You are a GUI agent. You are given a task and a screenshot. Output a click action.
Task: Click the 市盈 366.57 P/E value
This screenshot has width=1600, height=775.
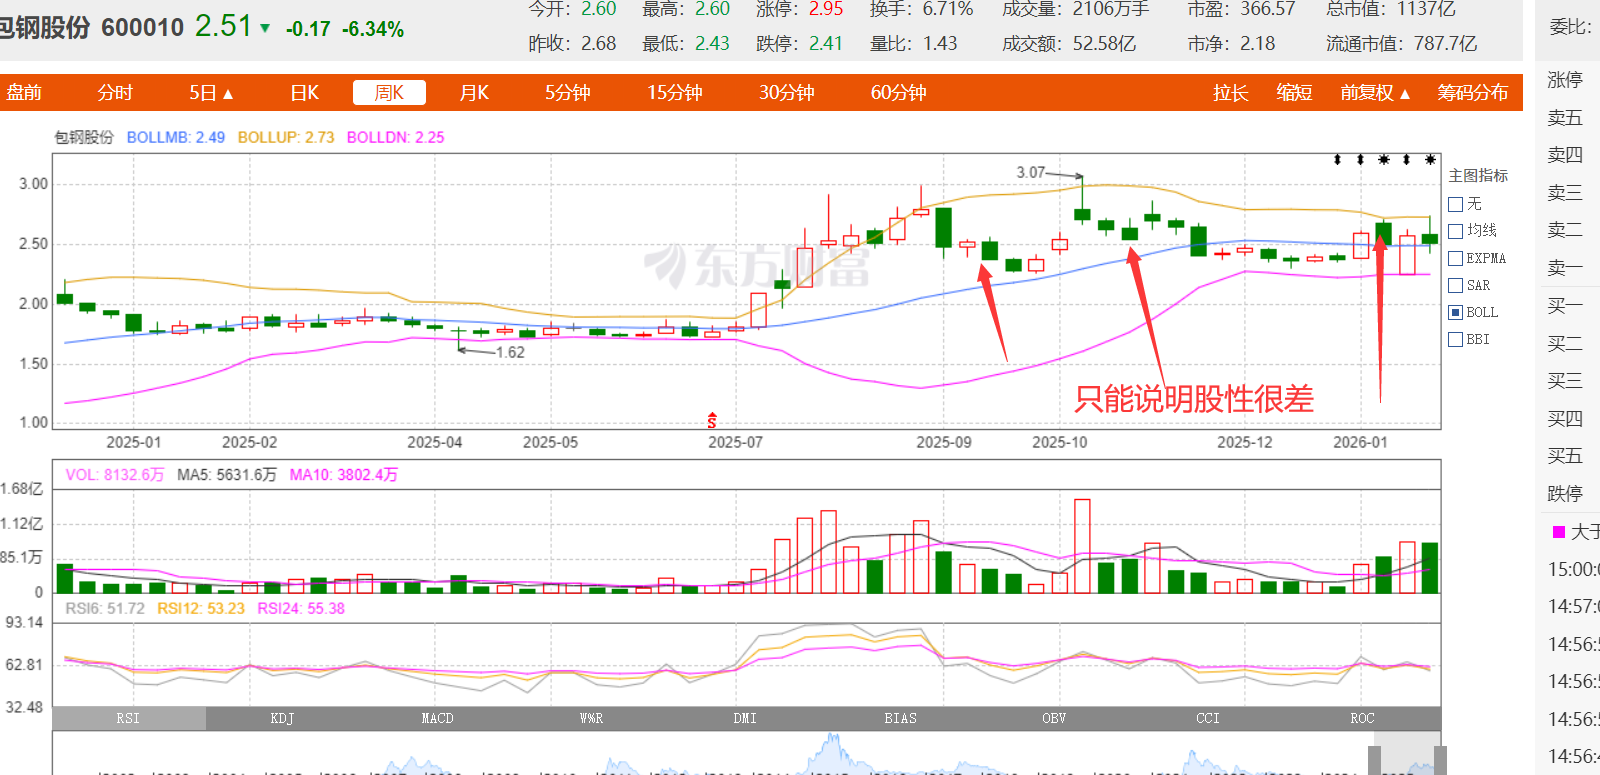point(1241,9)
